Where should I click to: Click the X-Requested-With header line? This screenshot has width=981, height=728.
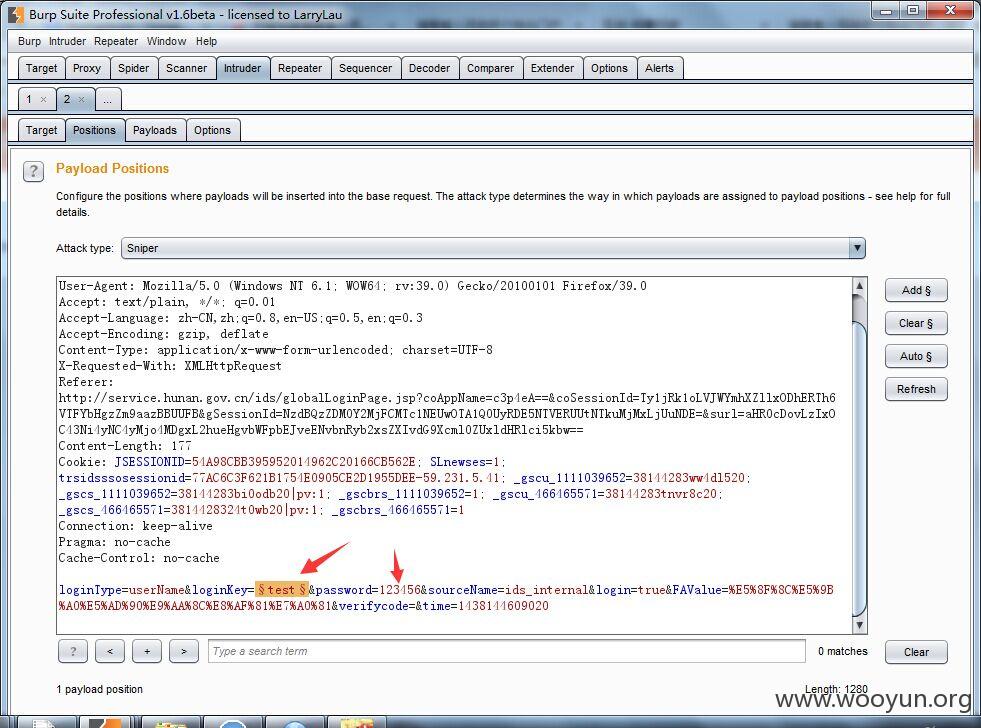(x=170, y=366)
